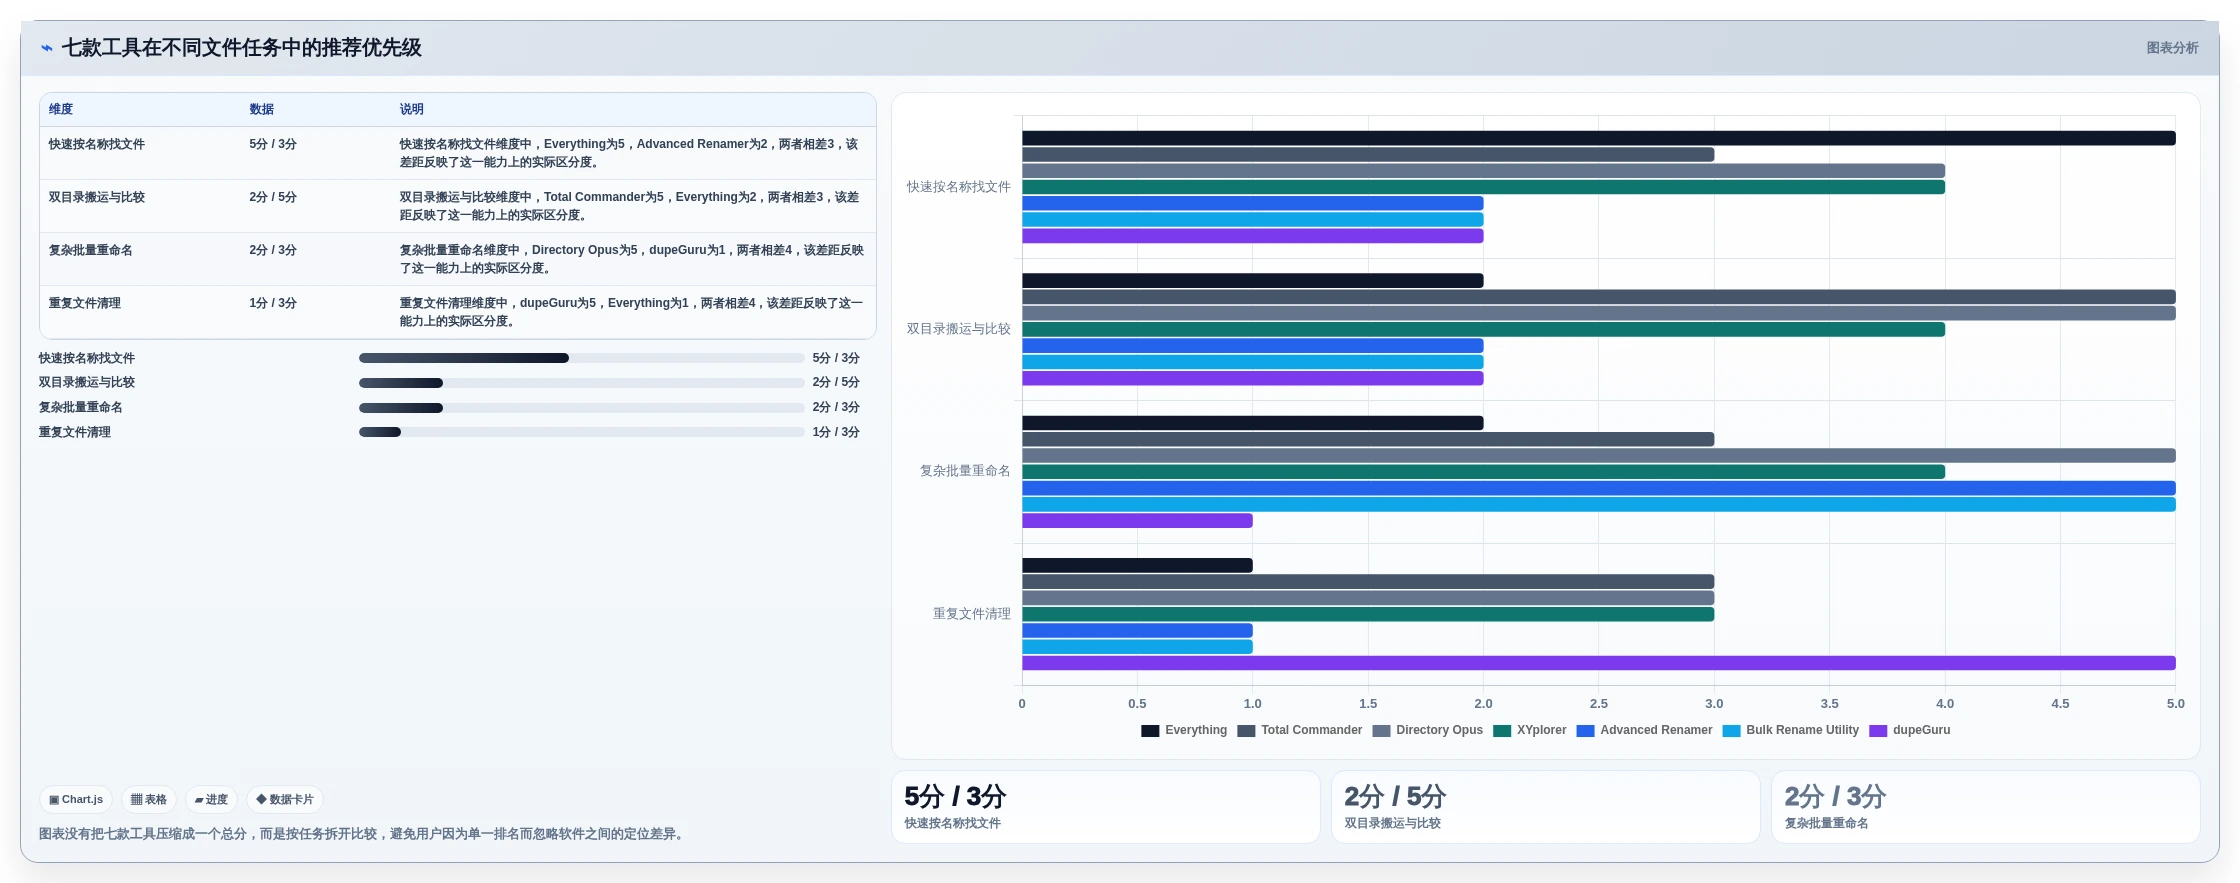
Task: Select the Chart.js tag chip
Action: click(76, 800)
